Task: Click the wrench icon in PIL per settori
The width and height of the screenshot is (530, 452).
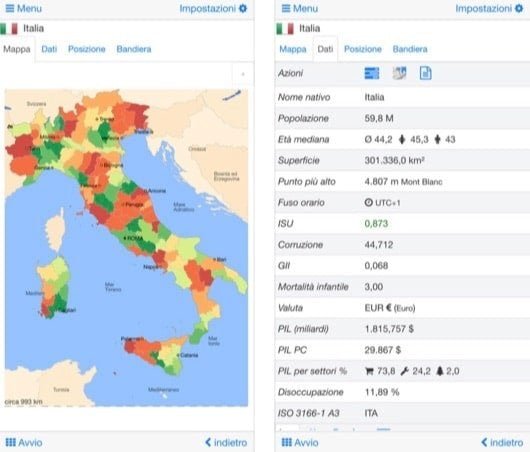Action: (x=404, y=371)
